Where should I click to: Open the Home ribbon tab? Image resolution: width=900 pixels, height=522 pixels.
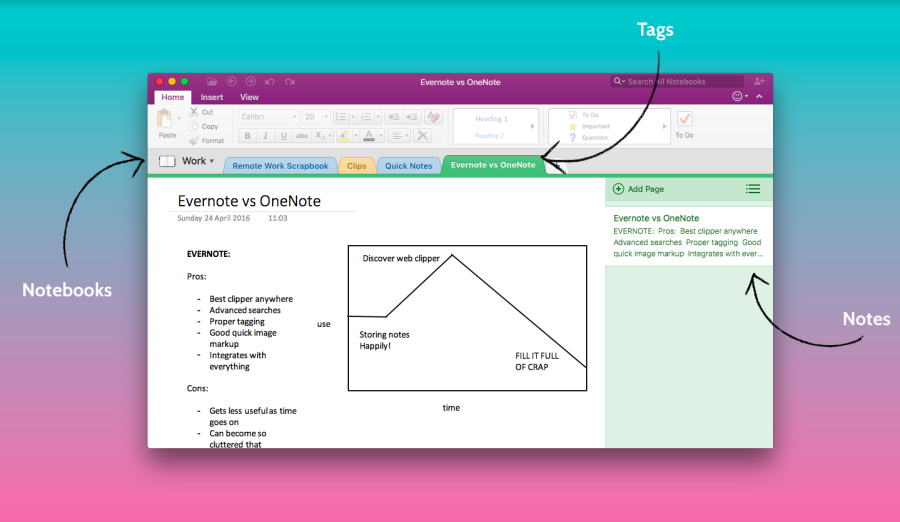[x=172, y=97]
